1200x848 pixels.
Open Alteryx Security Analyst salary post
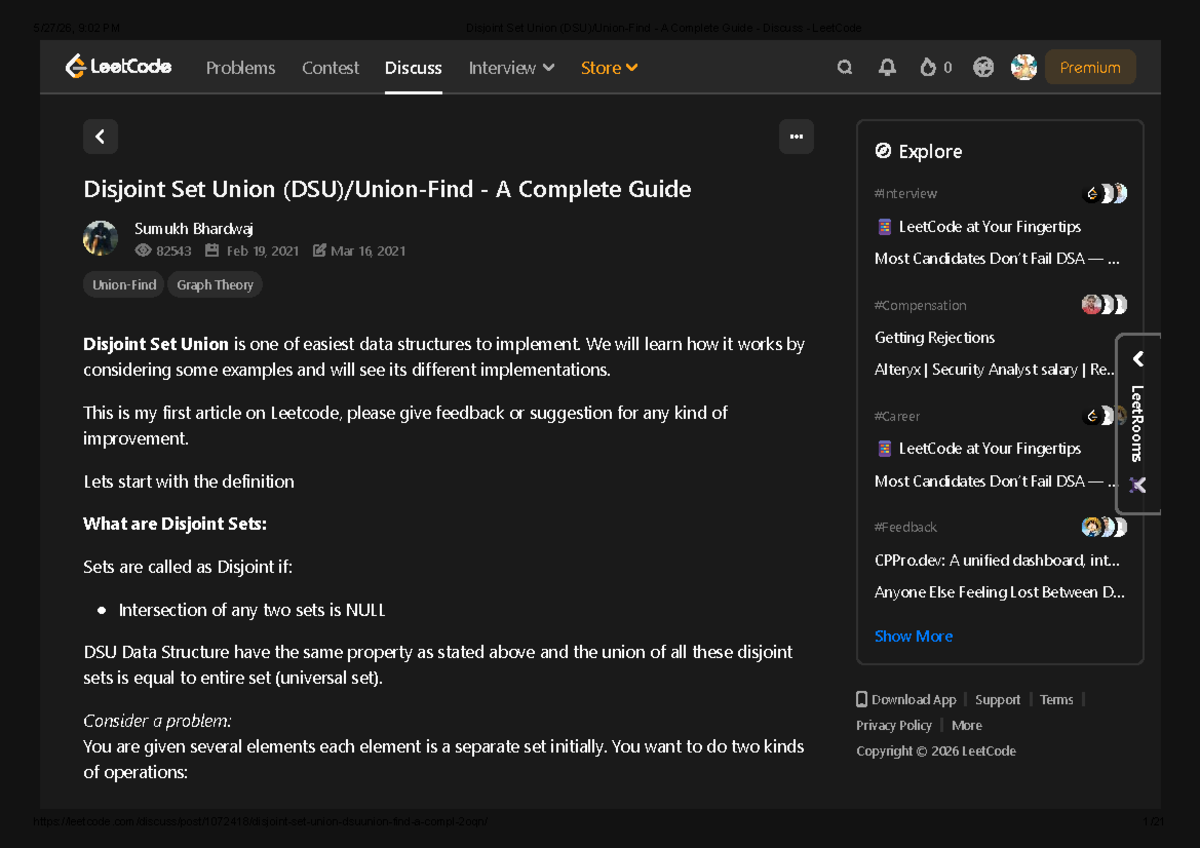(996, 370)
